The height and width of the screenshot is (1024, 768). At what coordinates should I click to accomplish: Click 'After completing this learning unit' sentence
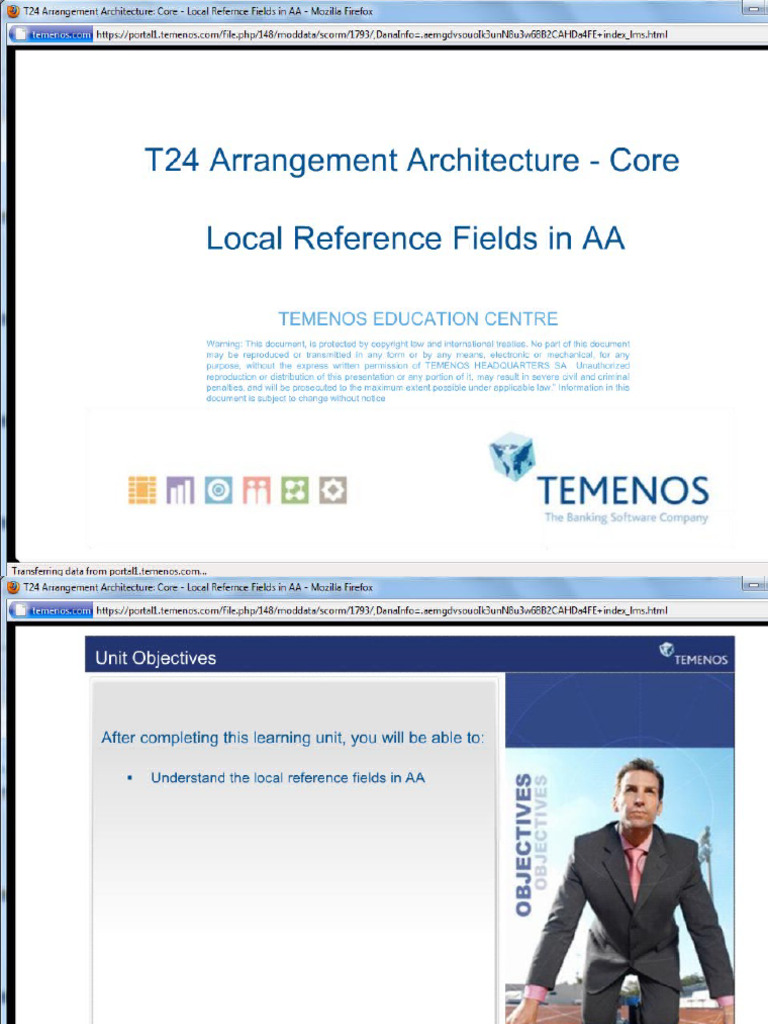tap(293, 738)
